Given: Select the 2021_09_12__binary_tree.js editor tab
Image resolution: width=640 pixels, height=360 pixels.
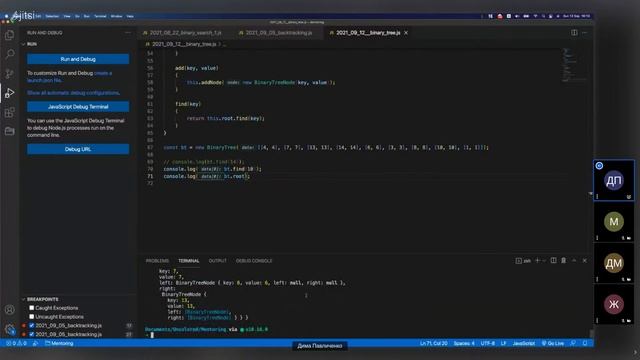Looking at the screenshot, I should click(368, 33).
